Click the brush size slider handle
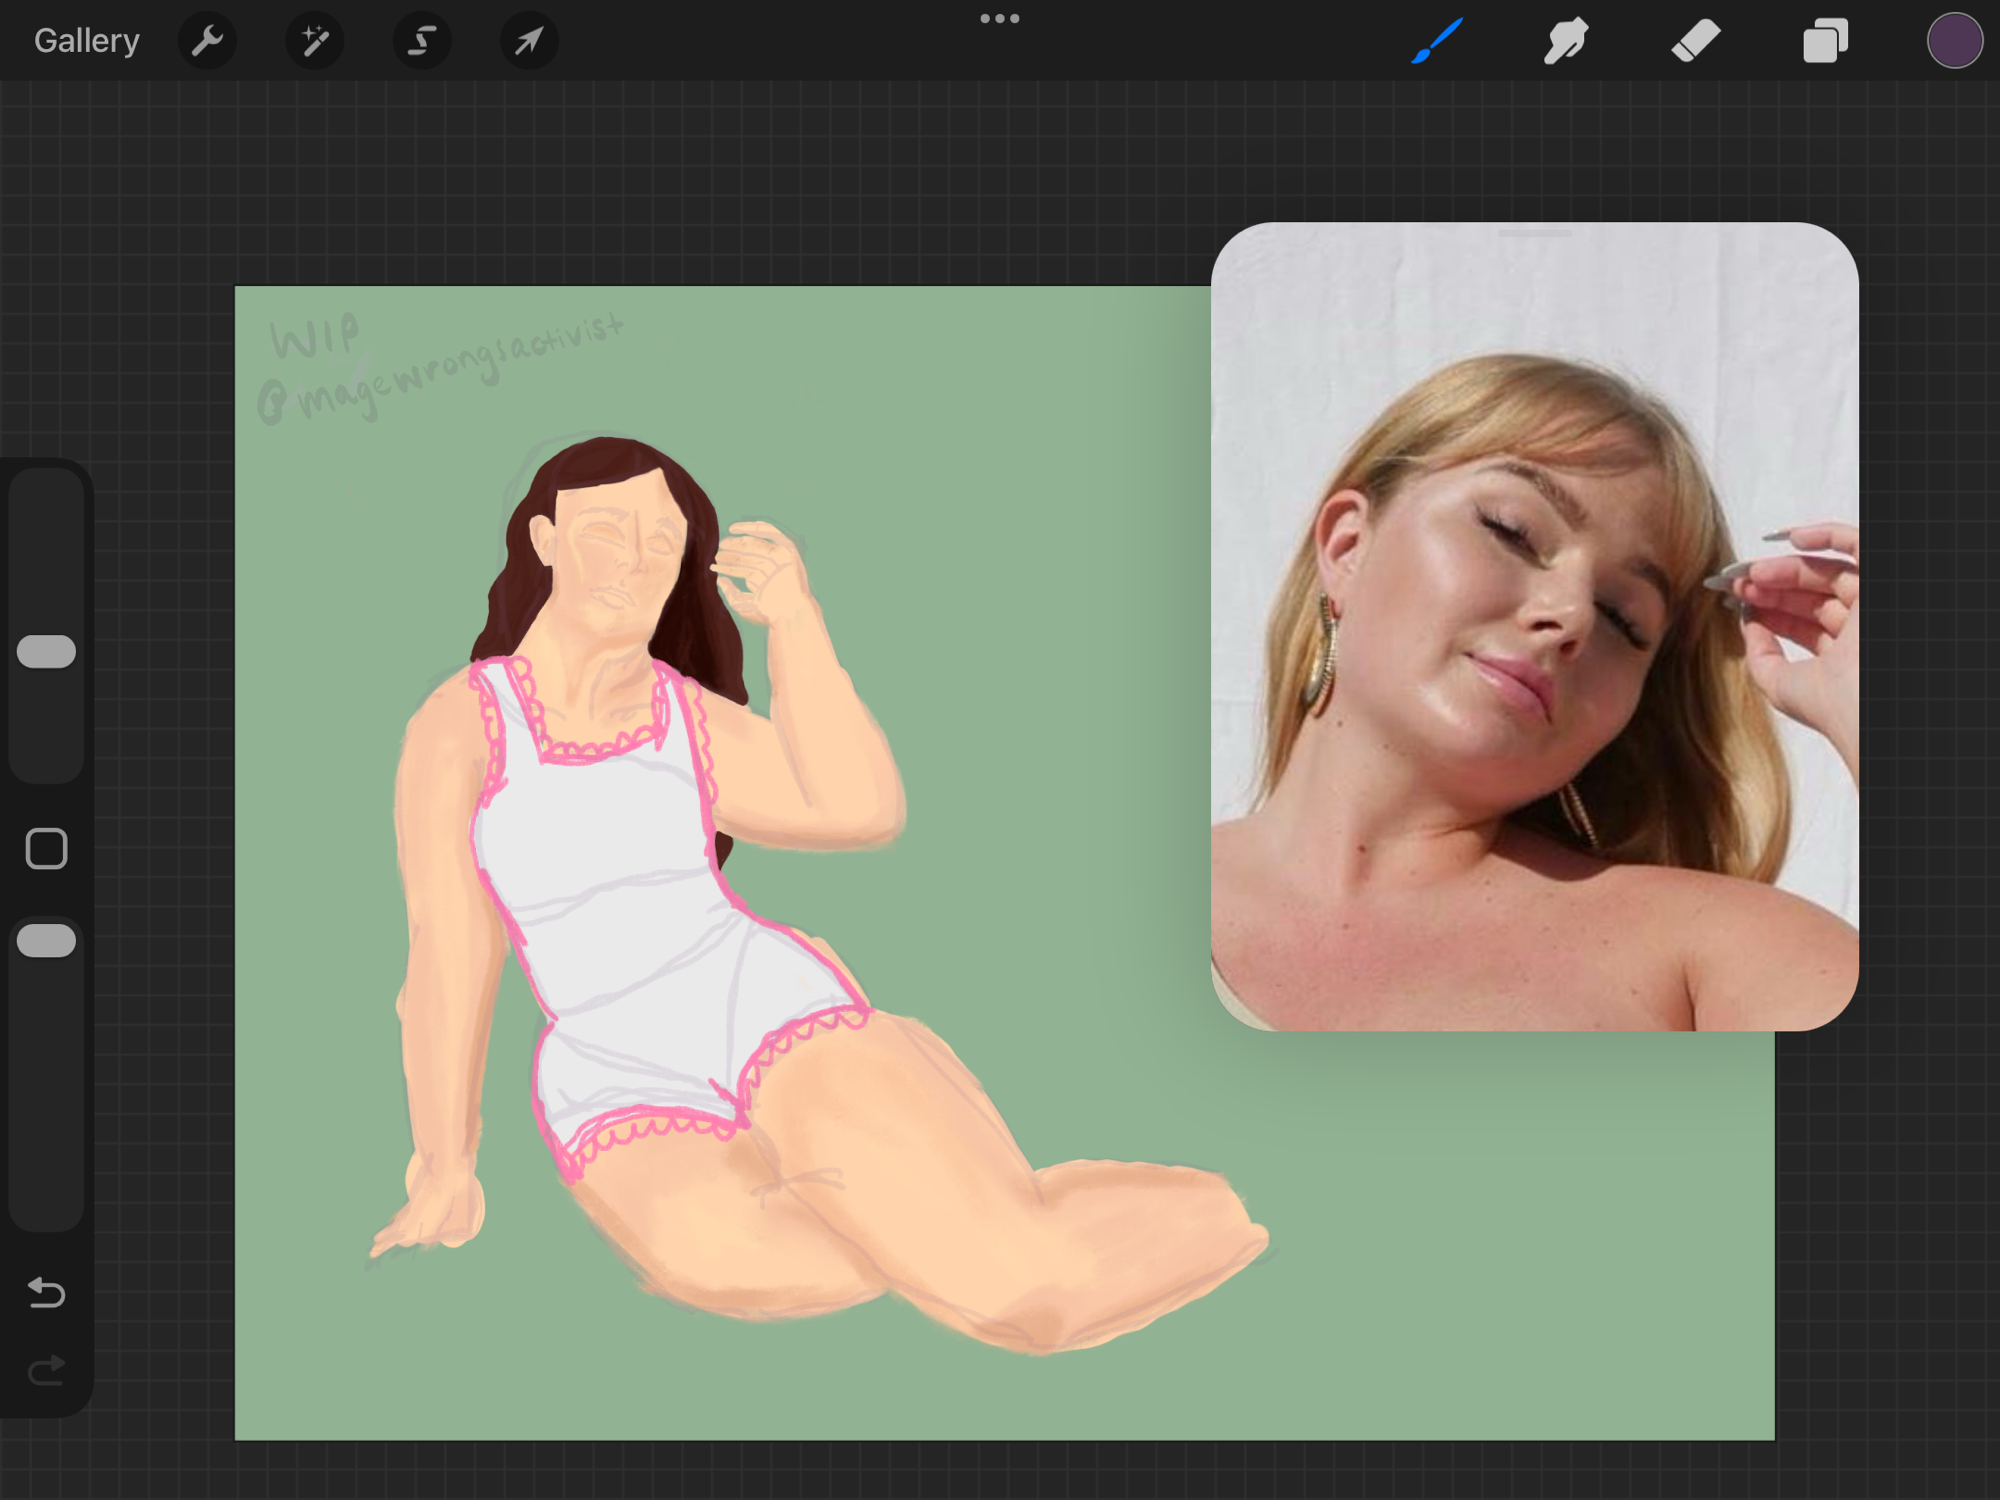 [x=46, y=652]
